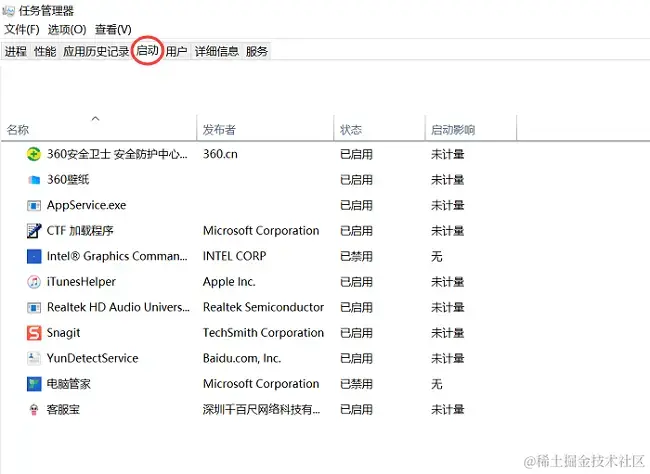Click the 电脑管家 icon
Screen dimensions: 650x474
pyautogui.click(x=34, y=384)
